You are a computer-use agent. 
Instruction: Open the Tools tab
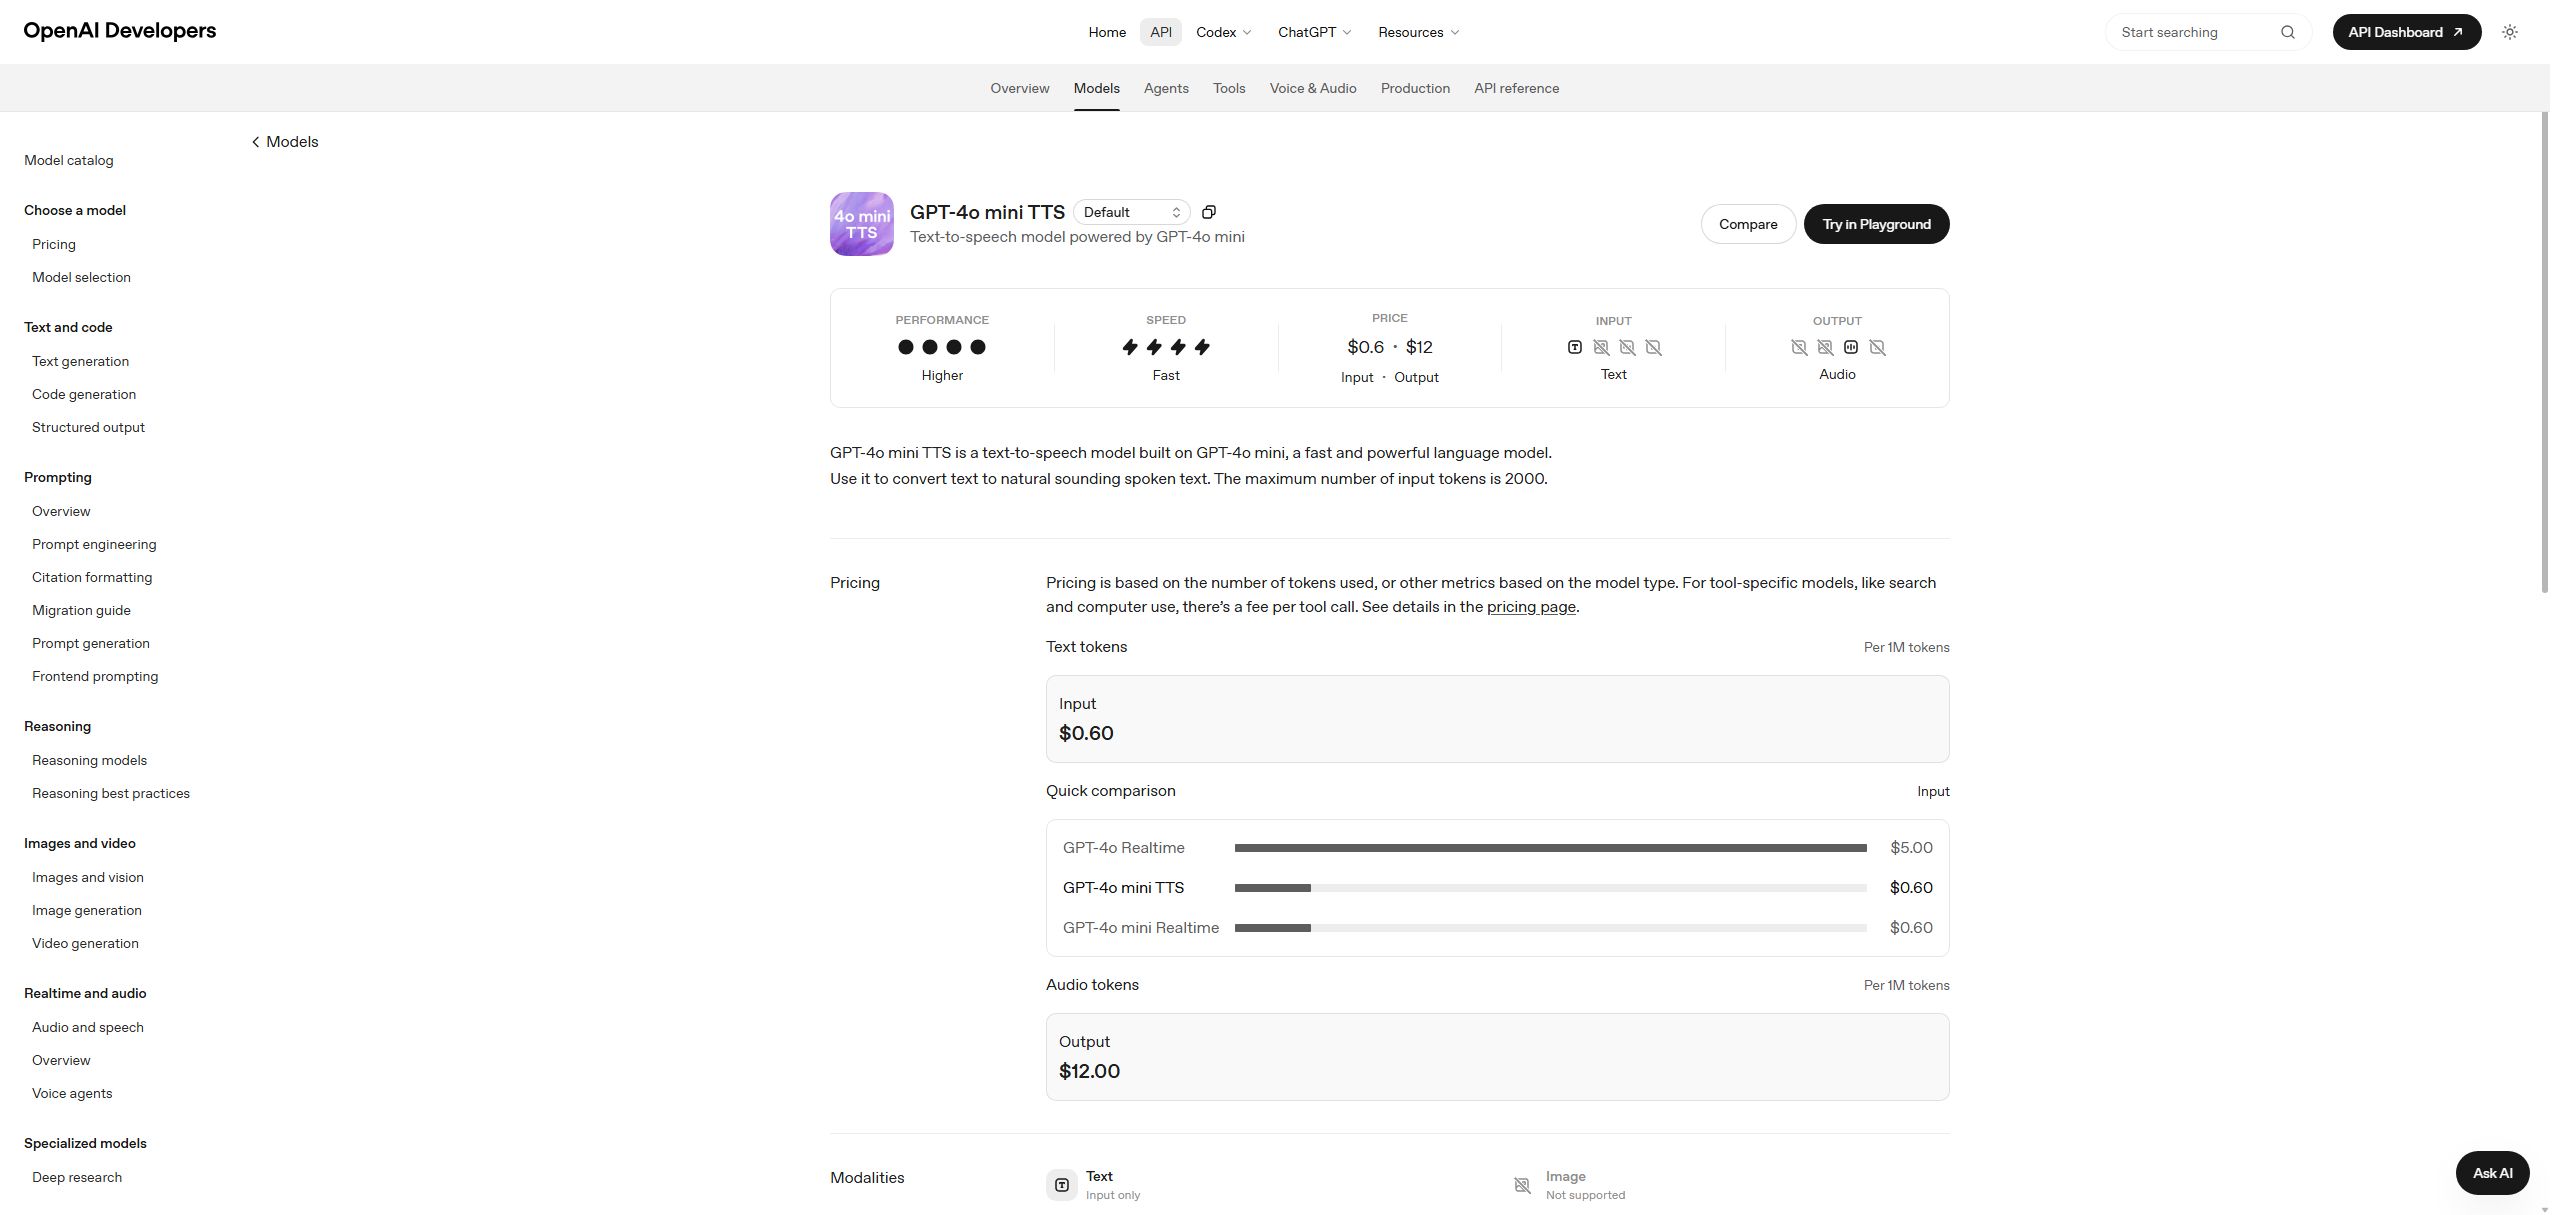coord(1229,88)
